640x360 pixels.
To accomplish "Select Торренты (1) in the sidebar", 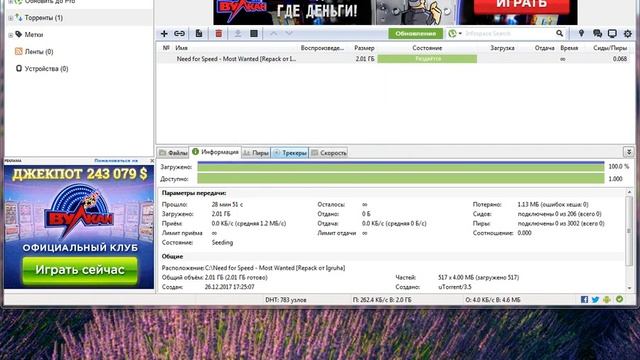I will click(x=44, y=18).
